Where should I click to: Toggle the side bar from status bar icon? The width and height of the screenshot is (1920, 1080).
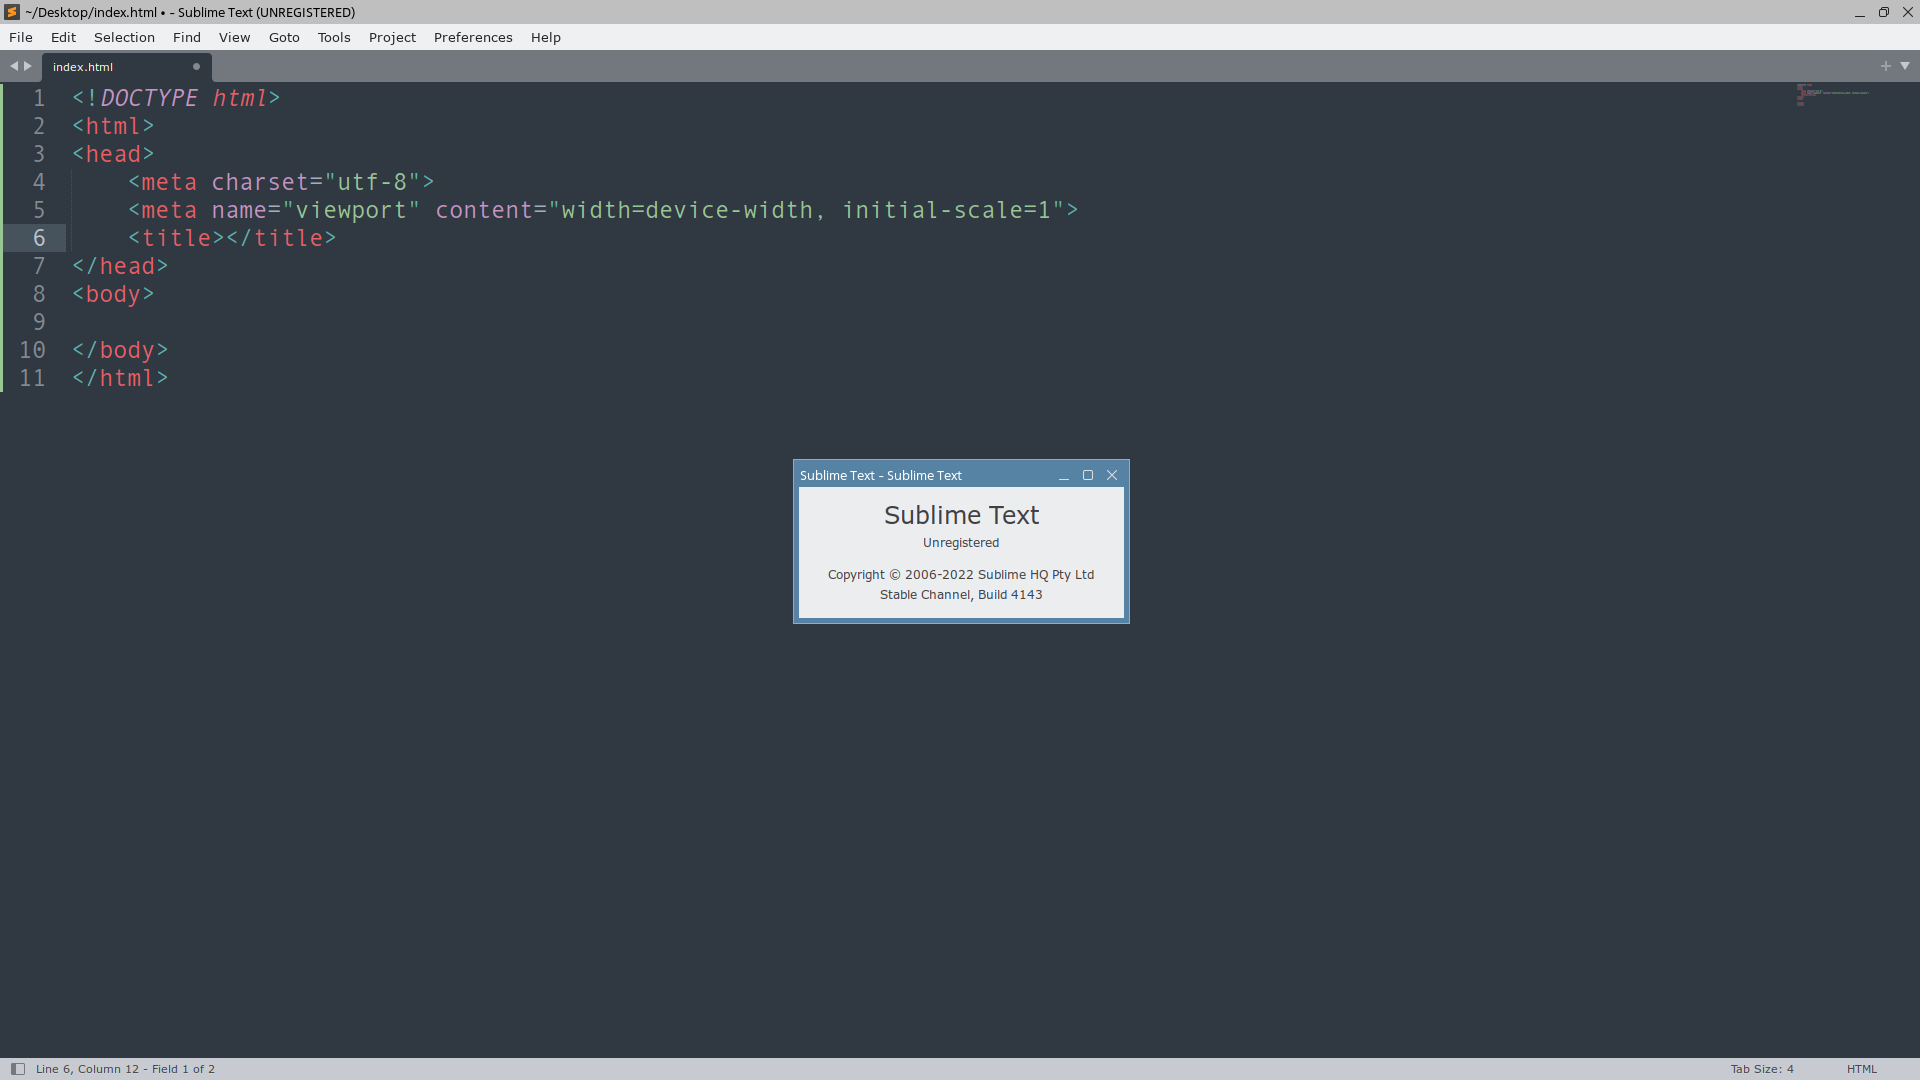pyautogui.click(x=18, y=1069)
